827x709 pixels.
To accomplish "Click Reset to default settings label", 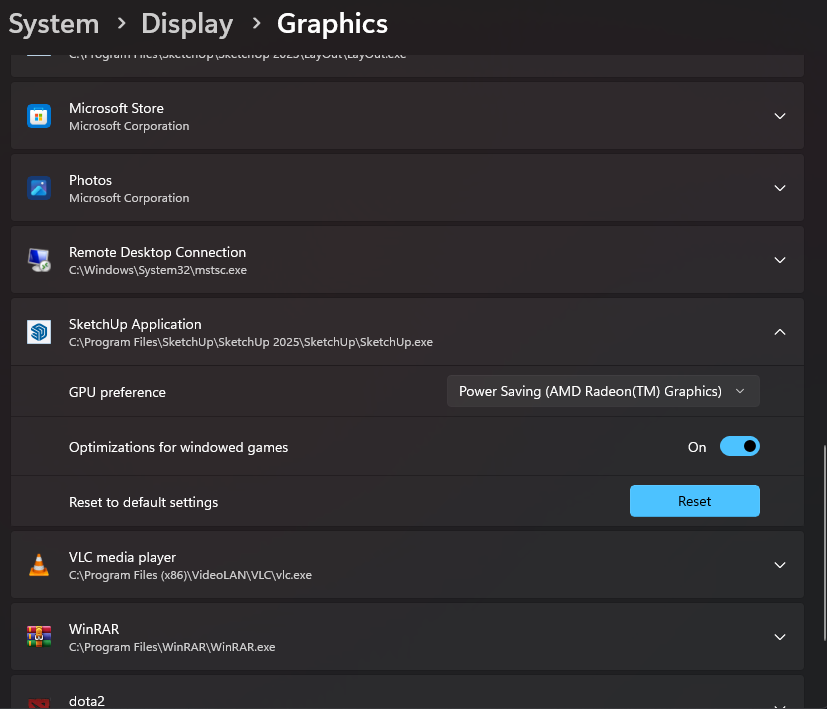I will tap(143, 502).
